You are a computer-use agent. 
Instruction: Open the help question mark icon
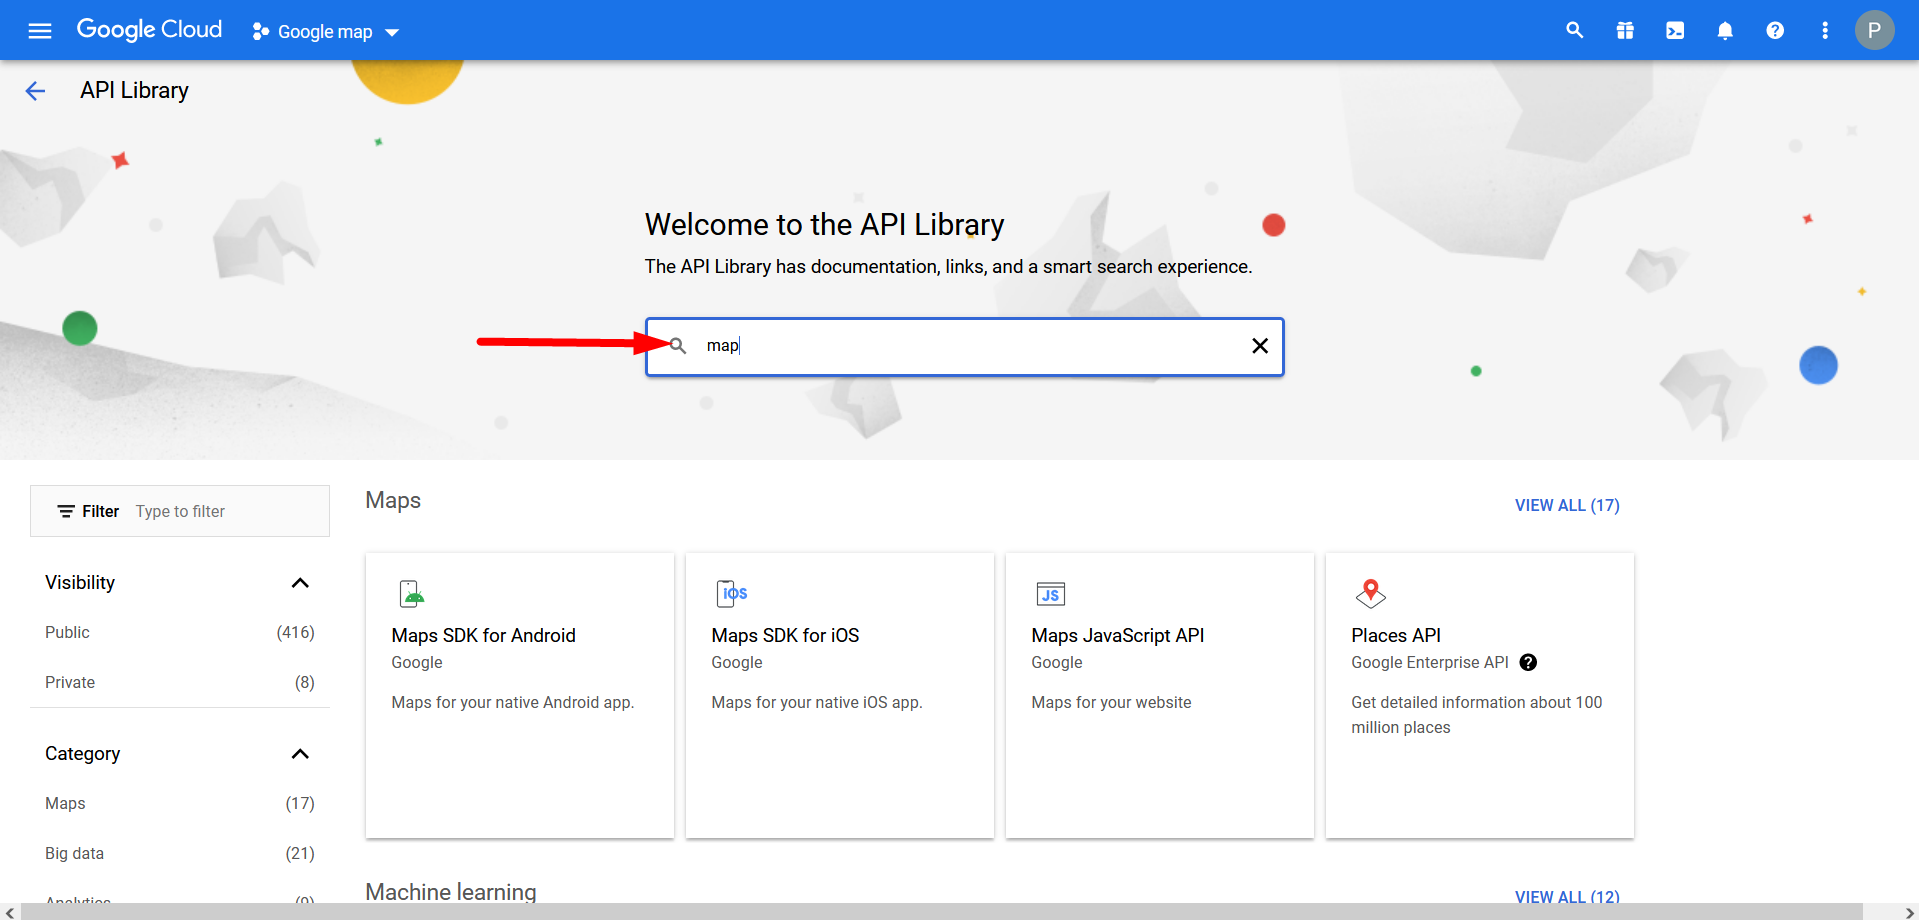[1775, 31]
